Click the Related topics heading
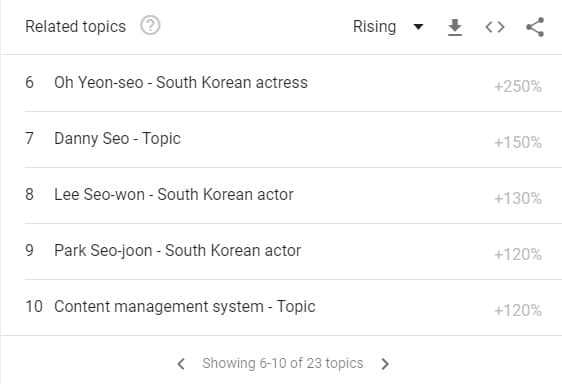 click(x=76, y=27)
